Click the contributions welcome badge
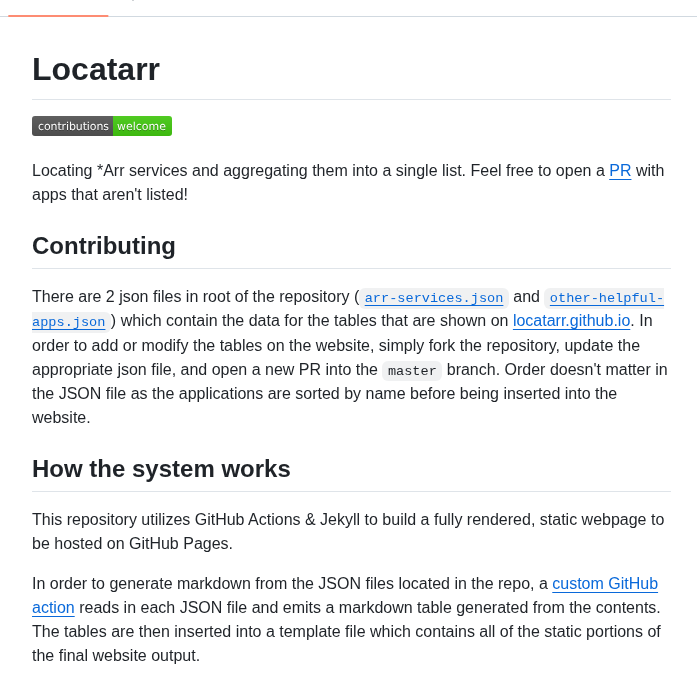The height and width of the screenshot is (686, 697). (102, 126)
